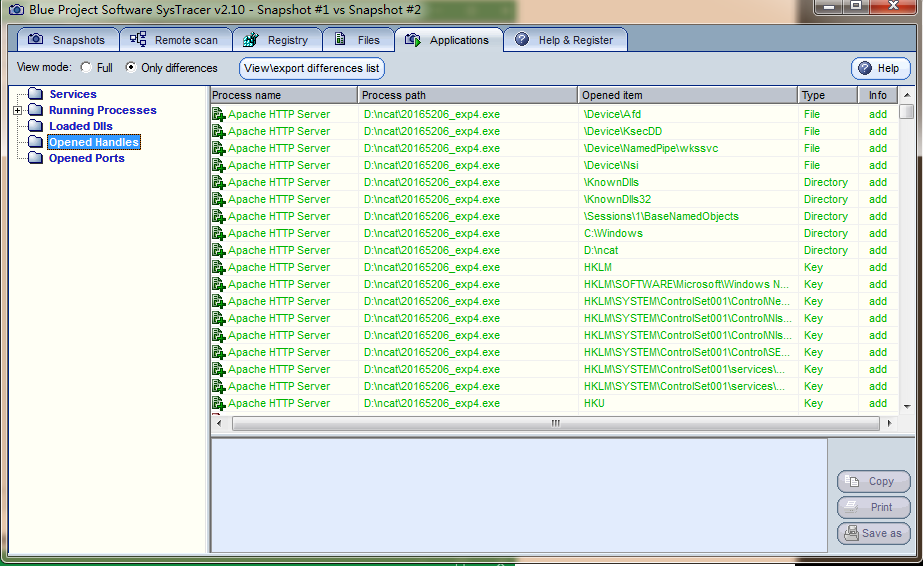Click the document icon on Files tab
923x566 pixels.
[x=340, y=39]
